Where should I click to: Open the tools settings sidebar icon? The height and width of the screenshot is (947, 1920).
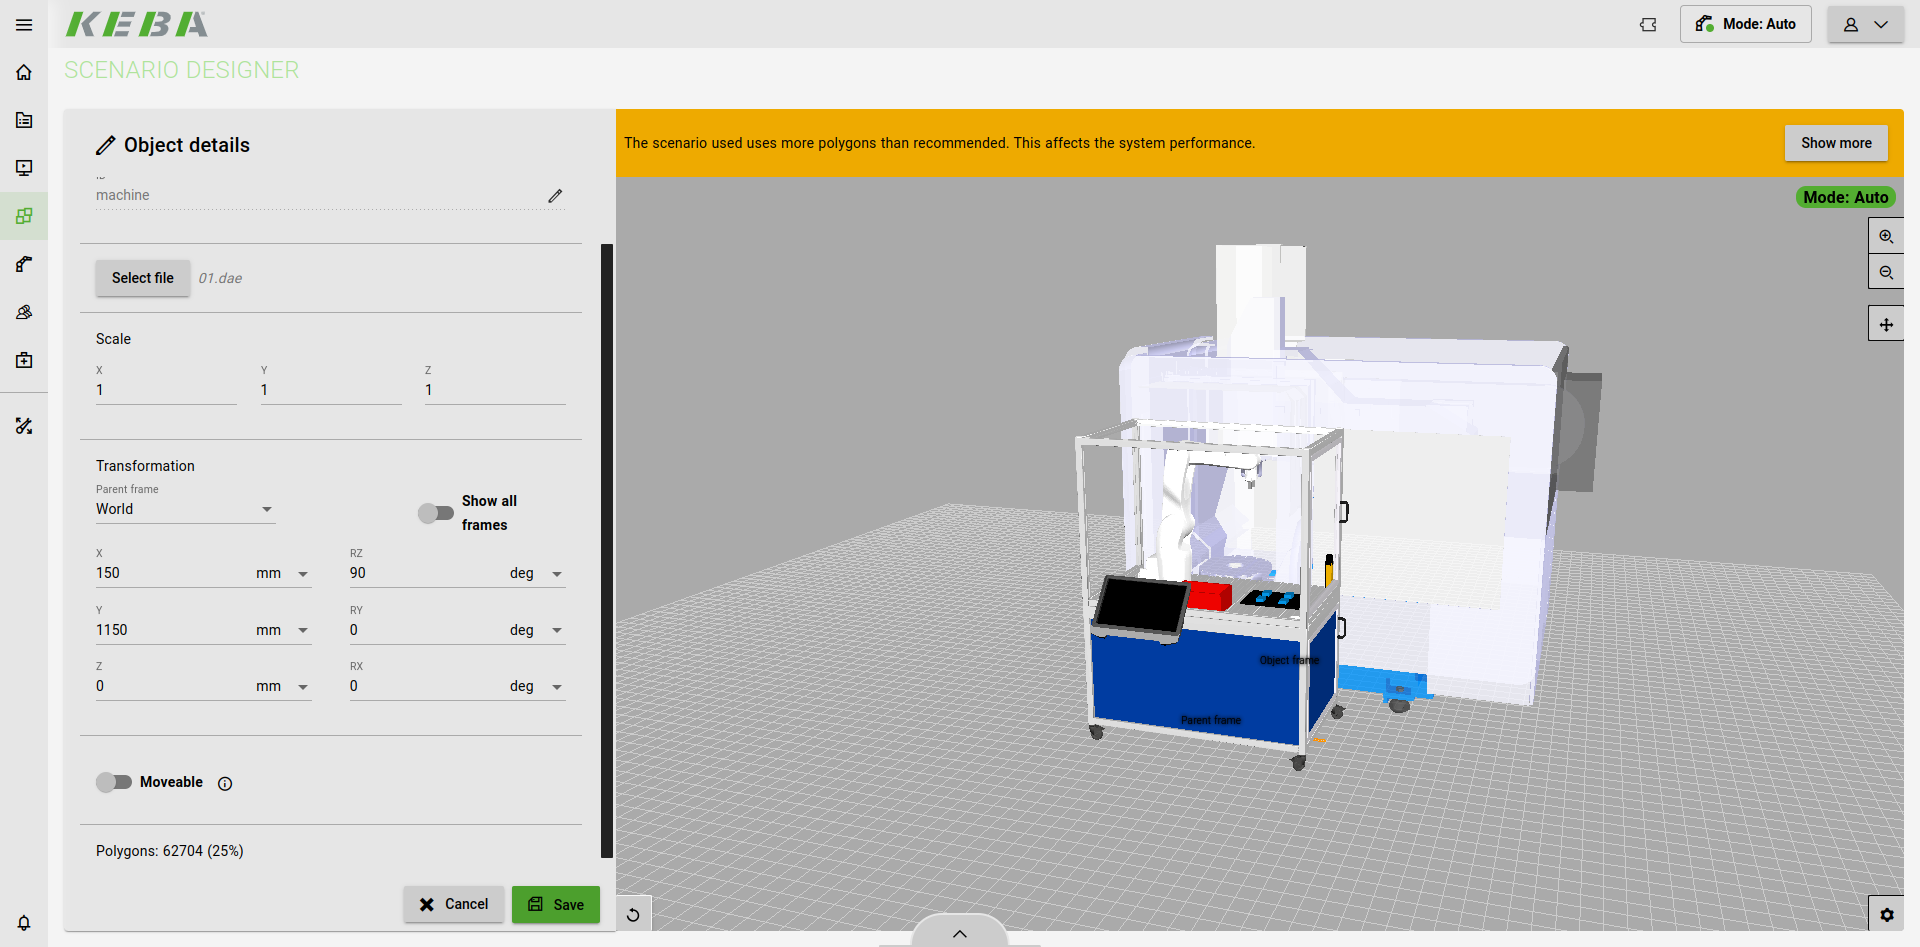pos(24,426)
